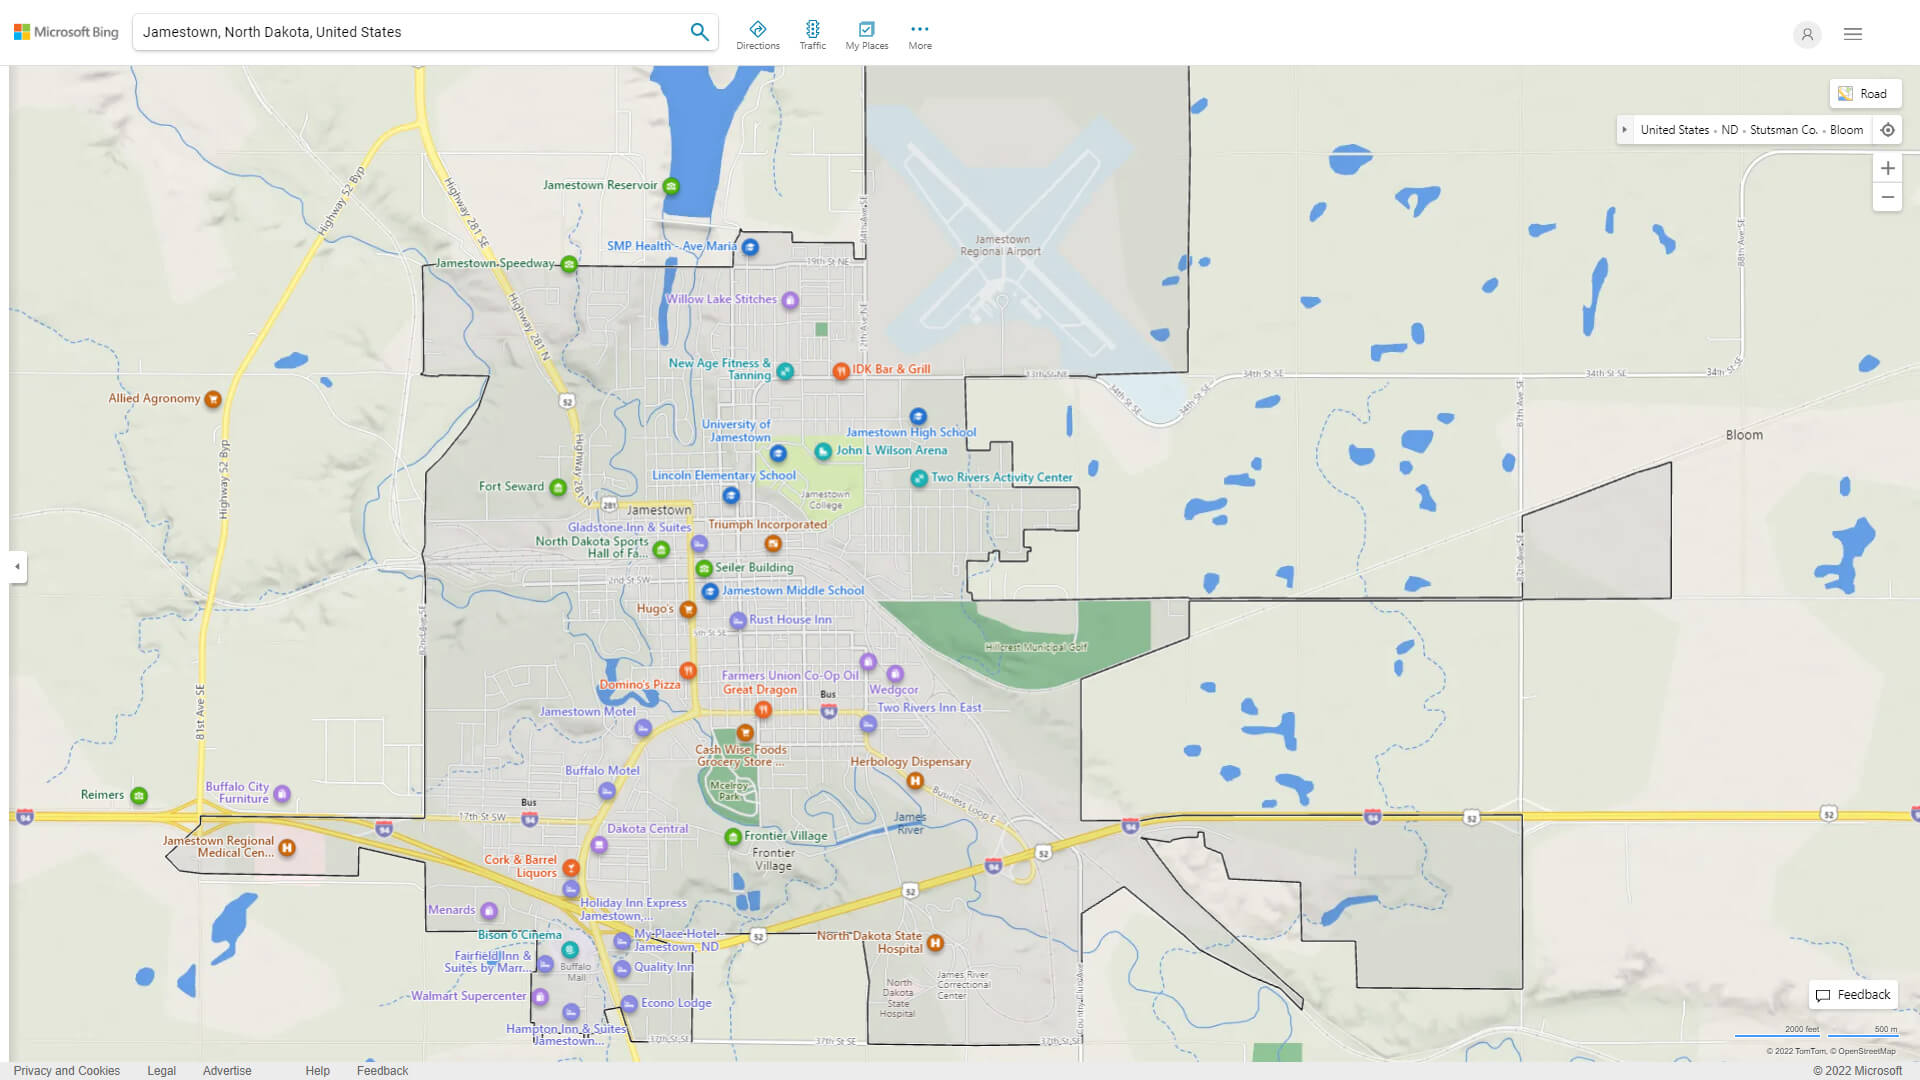Click the Road view toggle button
The image size is (1920, 1080).
click(x=1863, y=92)
